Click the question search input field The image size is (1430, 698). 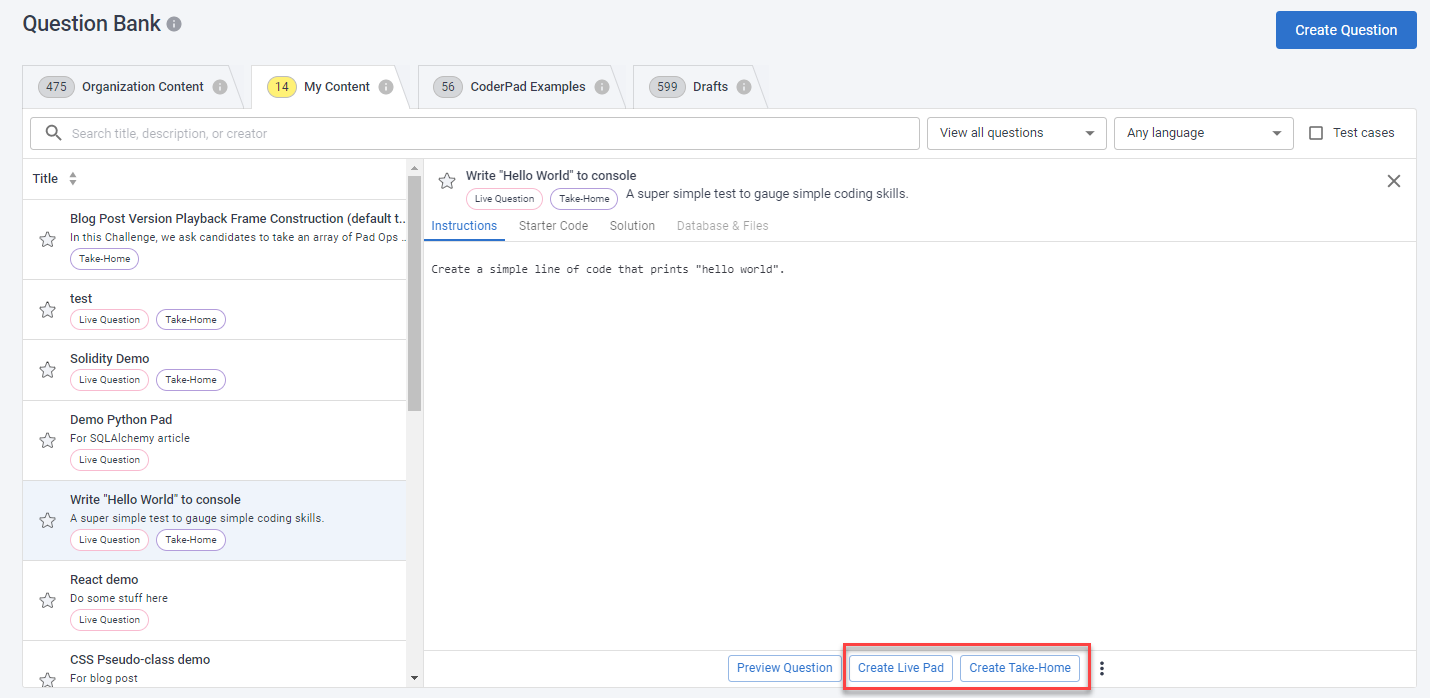pos(490,133)
